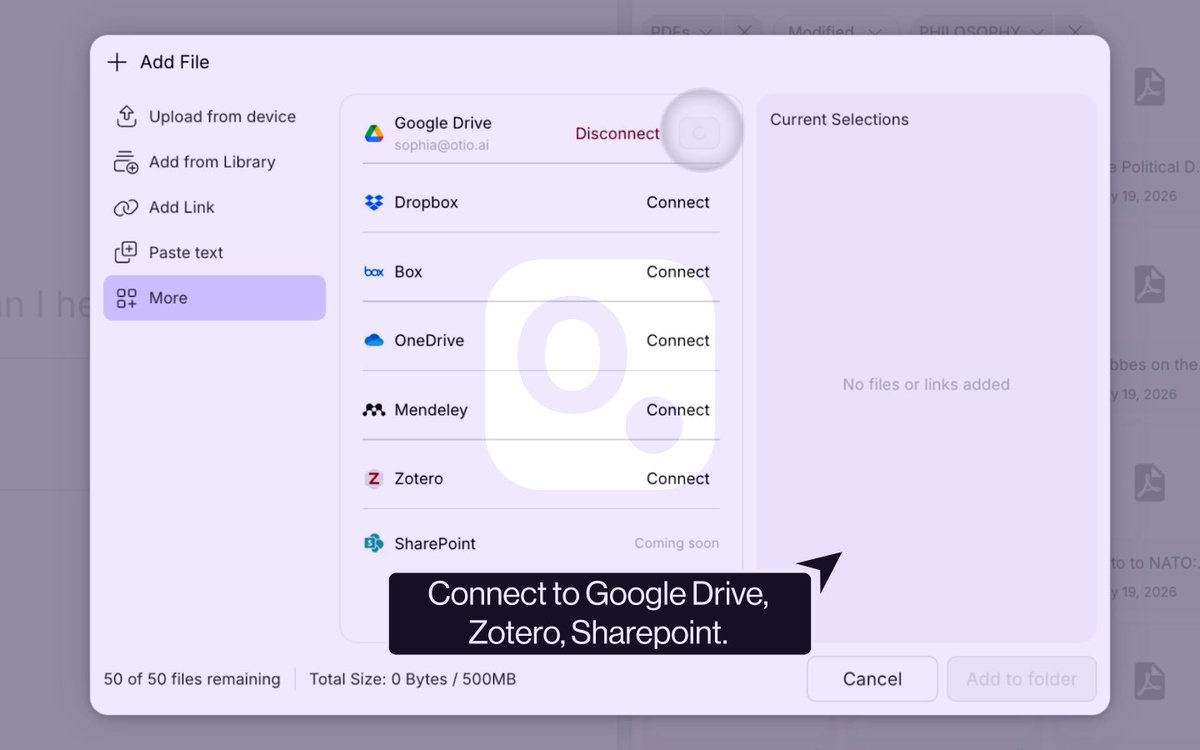Open the More sources tab
Viewport: 1200px width, 750px height.
pyautogui.click(x=215, y=298)
